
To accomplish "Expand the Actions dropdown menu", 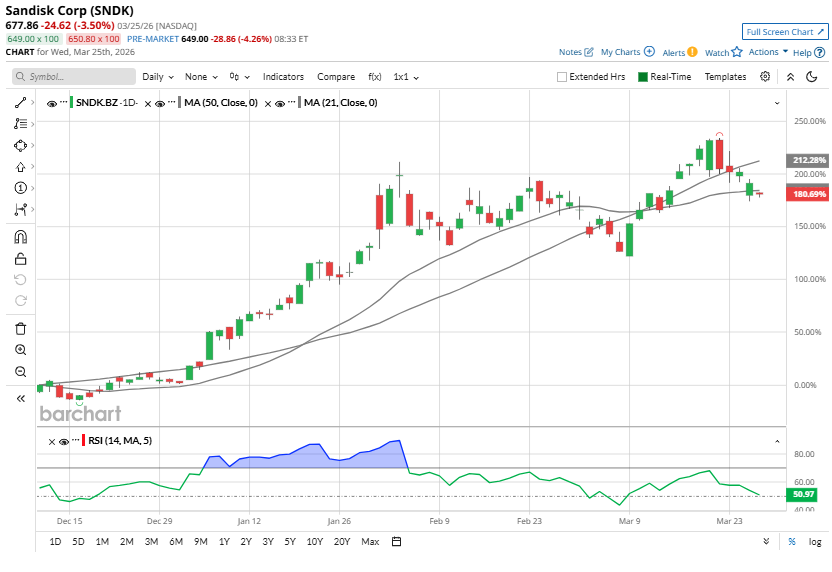I will tap(768, 52).
